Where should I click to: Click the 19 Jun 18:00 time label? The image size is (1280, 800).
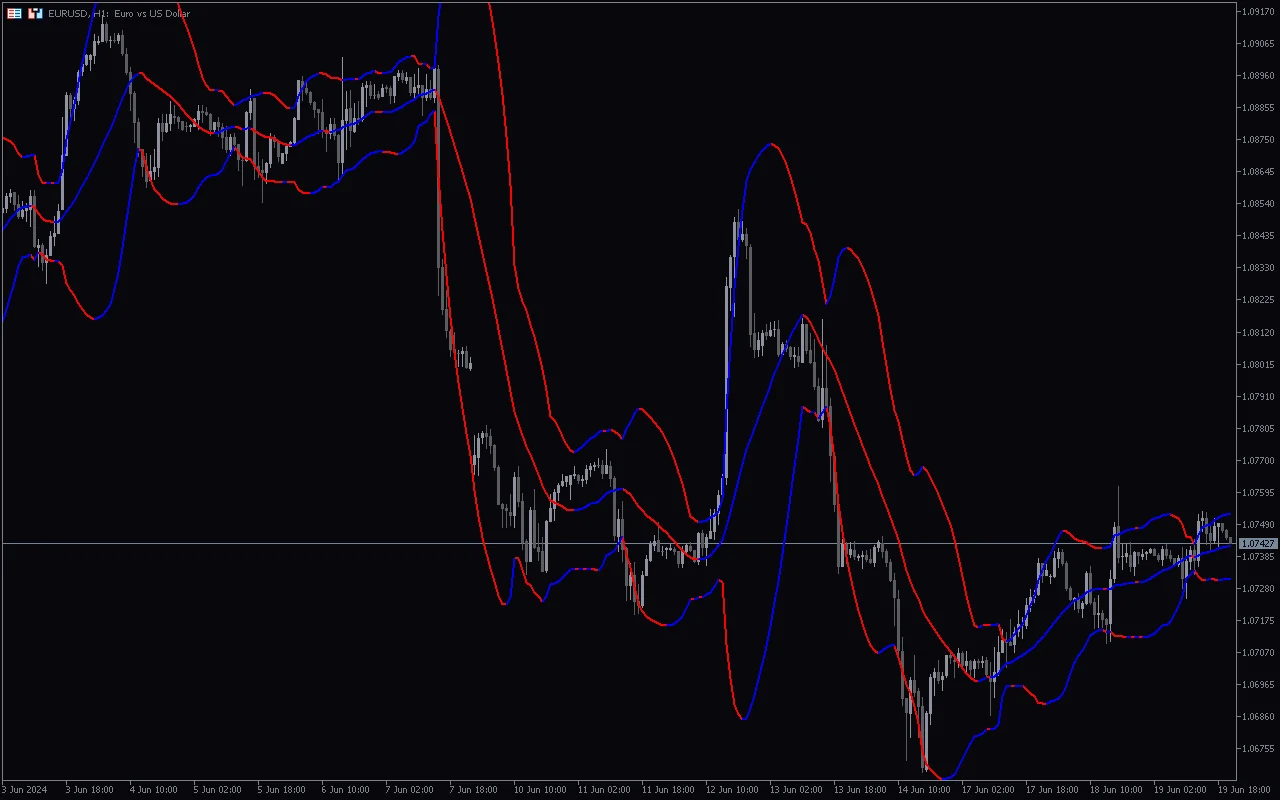click(1242, 789)
